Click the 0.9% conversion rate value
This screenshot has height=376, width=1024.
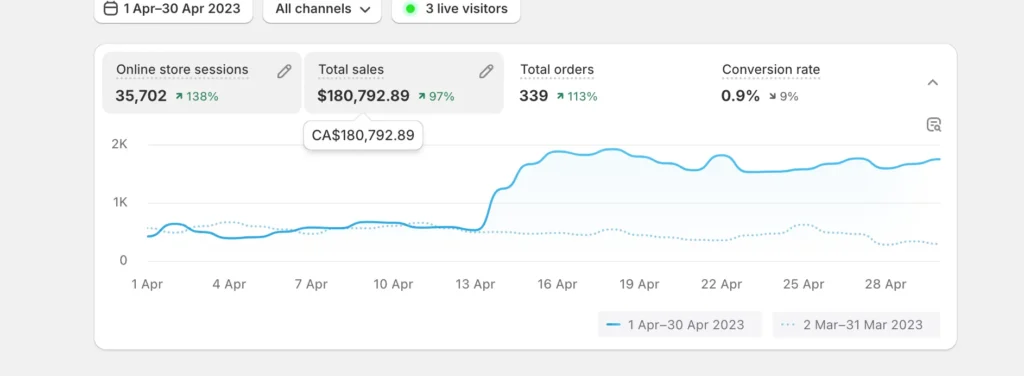[741, 96]
